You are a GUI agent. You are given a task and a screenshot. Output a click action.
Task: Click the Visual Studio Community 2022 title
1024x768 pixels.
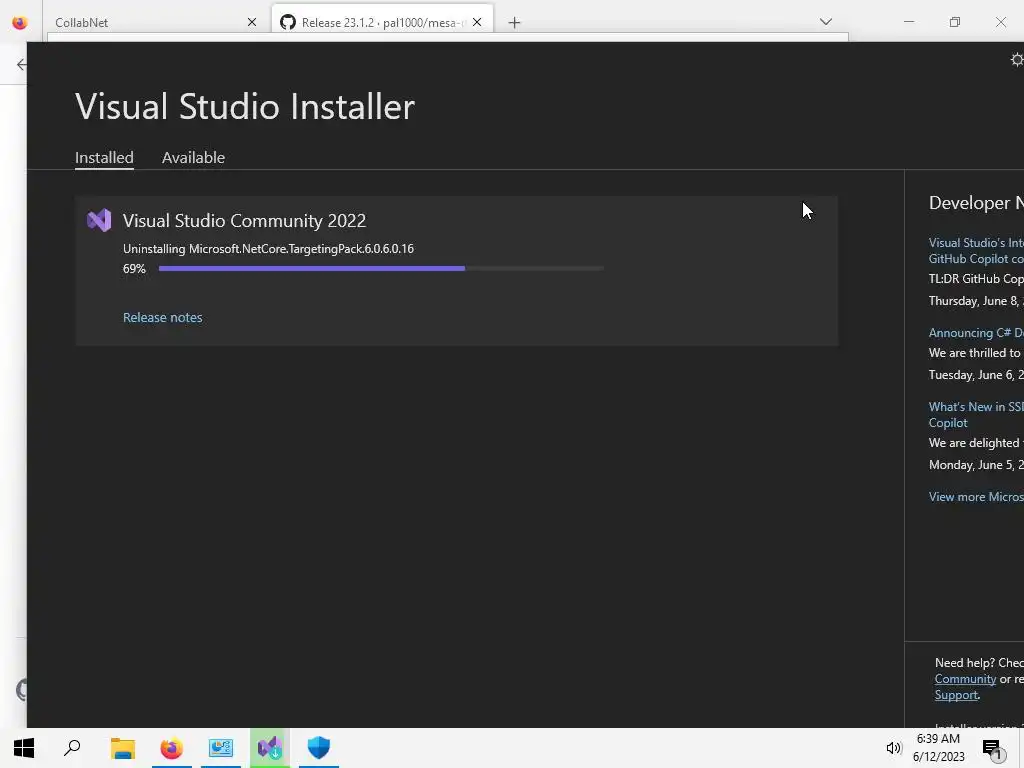(x=244, y=221)
